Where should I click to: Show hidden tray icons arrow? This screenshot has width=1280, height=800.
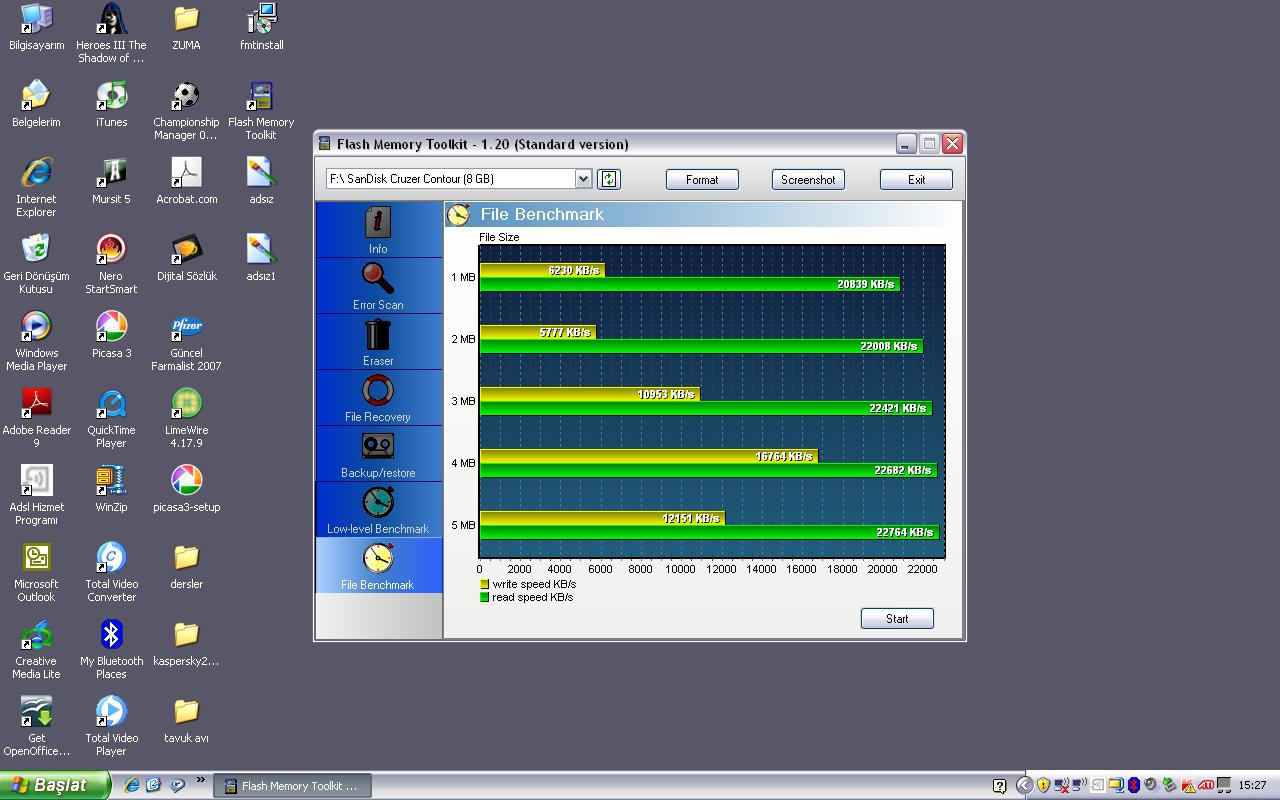click(x=1024, y=786)
